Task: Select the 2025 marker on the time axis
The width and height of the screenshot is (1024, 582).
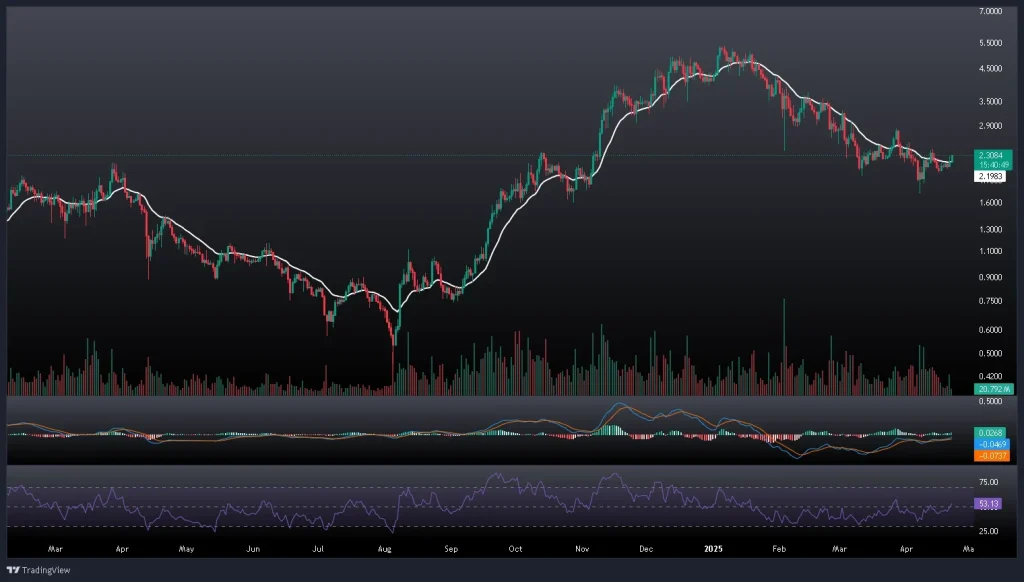Action: (x=712, y=549)
